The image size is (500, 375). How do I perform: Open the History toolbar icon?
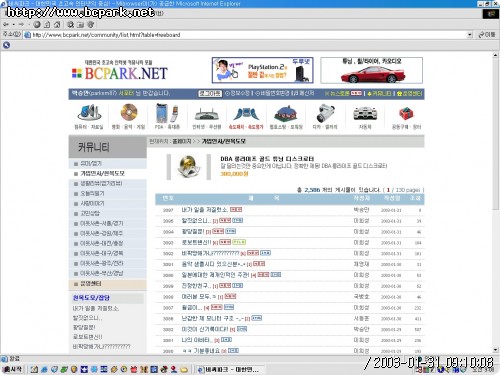91,24
